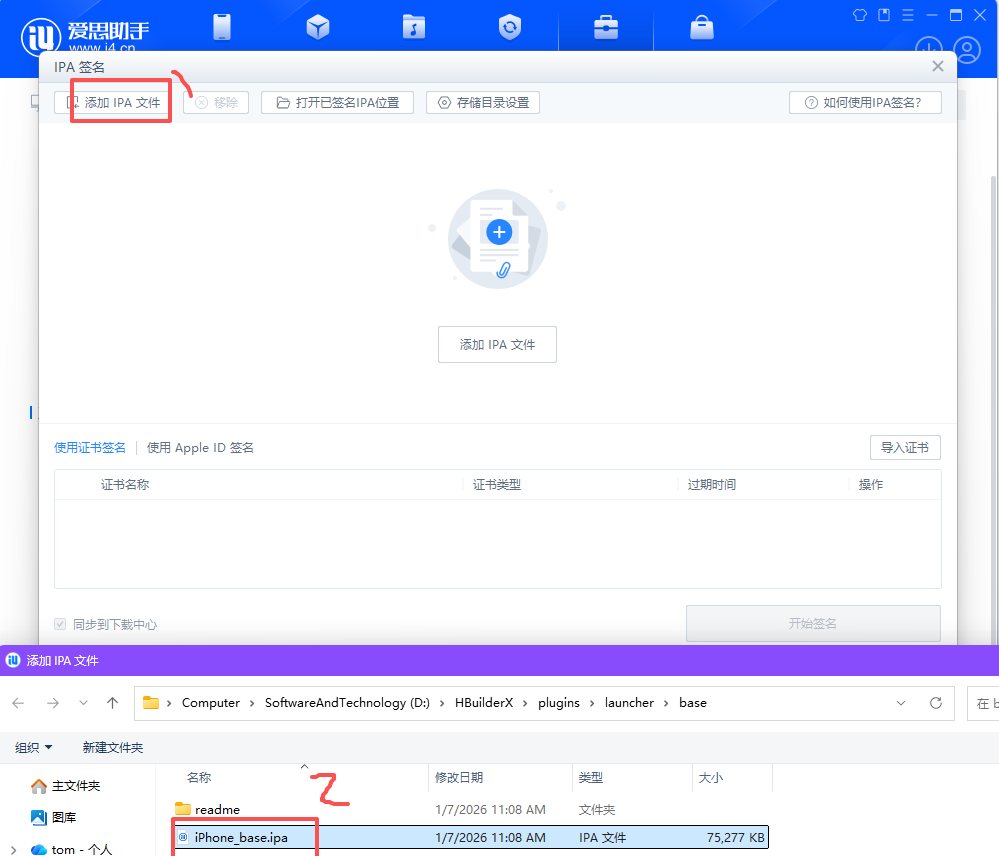This screenshot has height=856, width=999.
Task: Click the main window vertical scrollbar
Action: click(x=994, y=408)
